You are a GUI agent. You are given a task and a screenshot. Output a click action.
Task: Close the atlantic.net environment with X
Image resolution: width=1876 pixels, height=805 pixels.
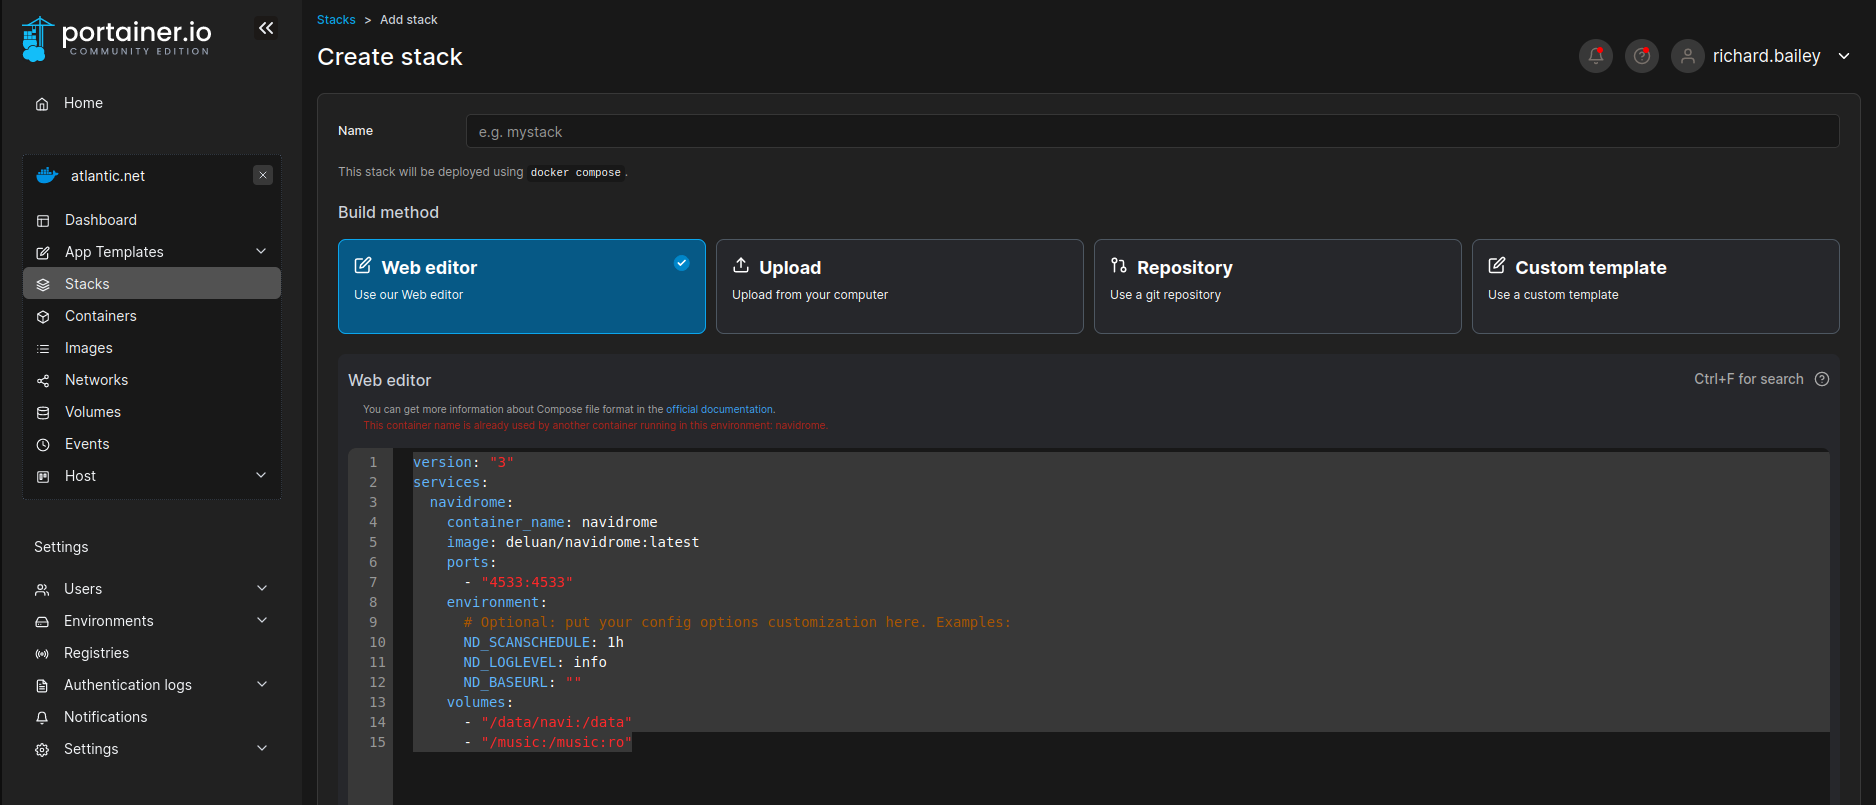263,175
